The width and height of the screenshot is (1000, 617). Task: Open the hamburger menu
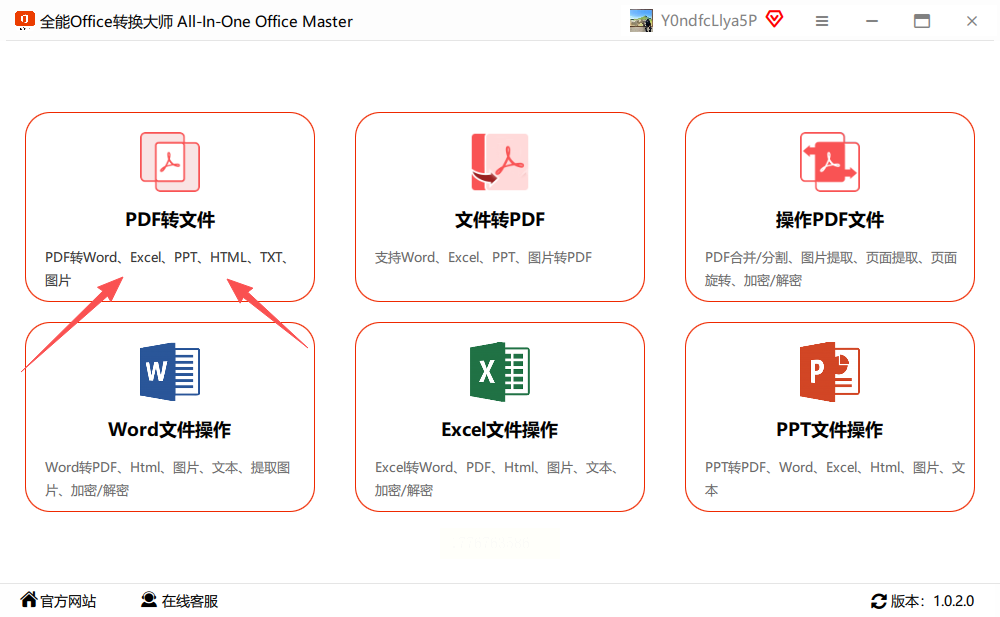click(822, 21)
